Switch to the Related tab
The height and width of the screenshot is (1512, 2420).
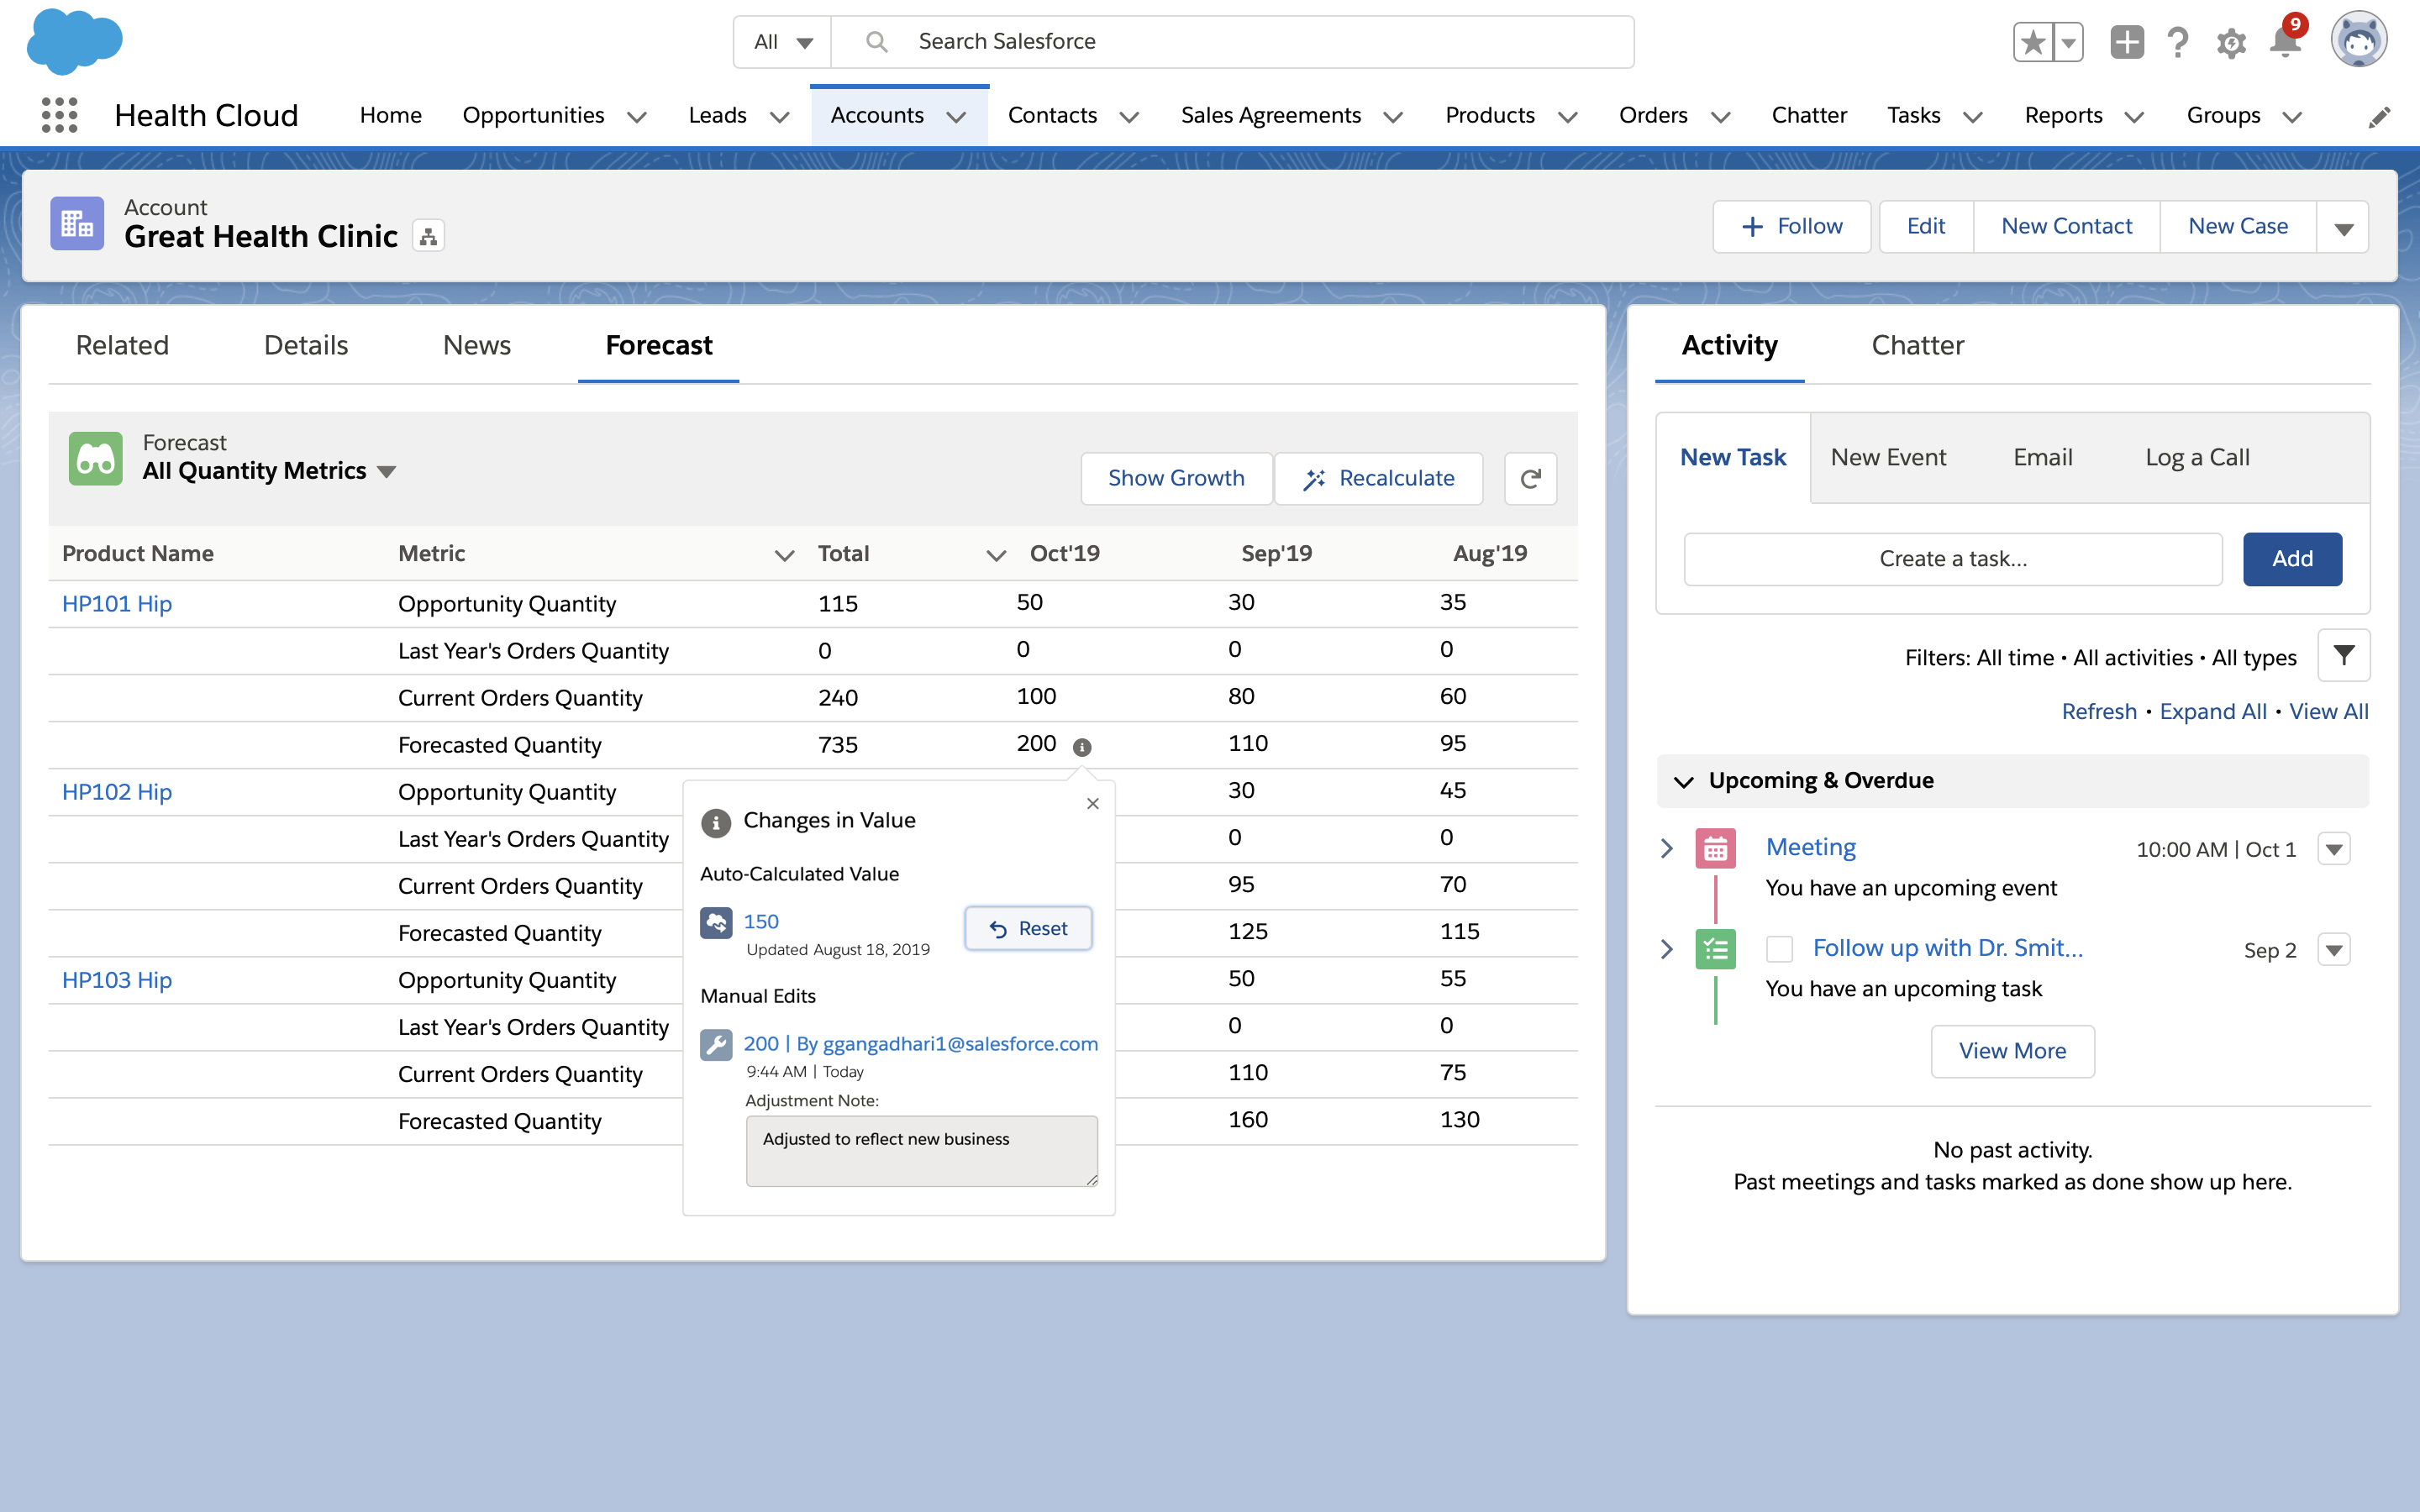pos(122,345)
